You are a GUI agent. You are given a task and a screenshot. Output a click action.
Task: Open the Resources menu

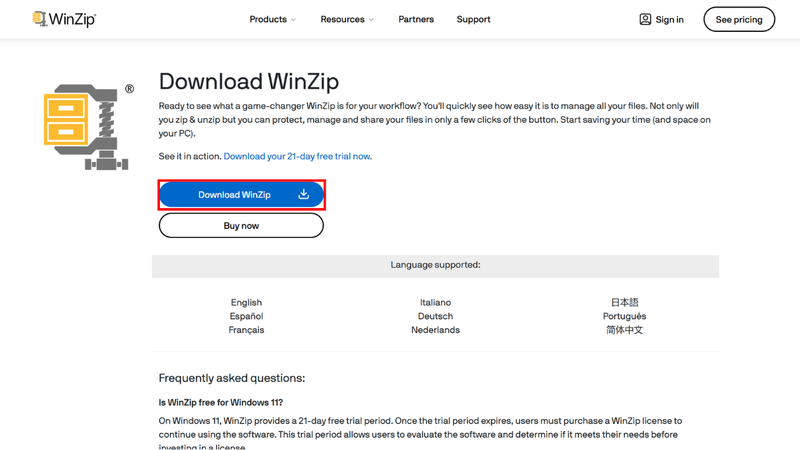347,19
